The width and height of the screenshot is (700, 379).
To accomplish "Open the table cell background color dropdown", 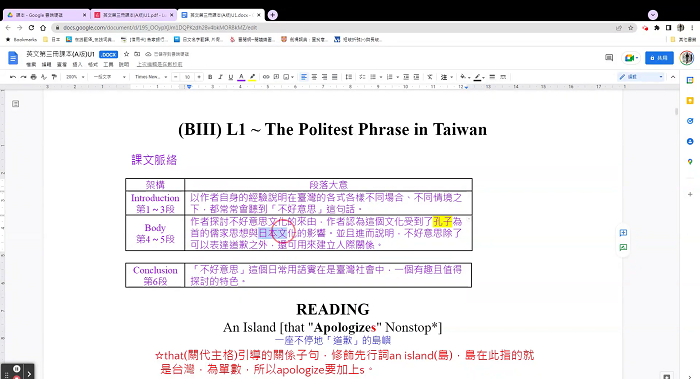I will (x=465, y=77).
